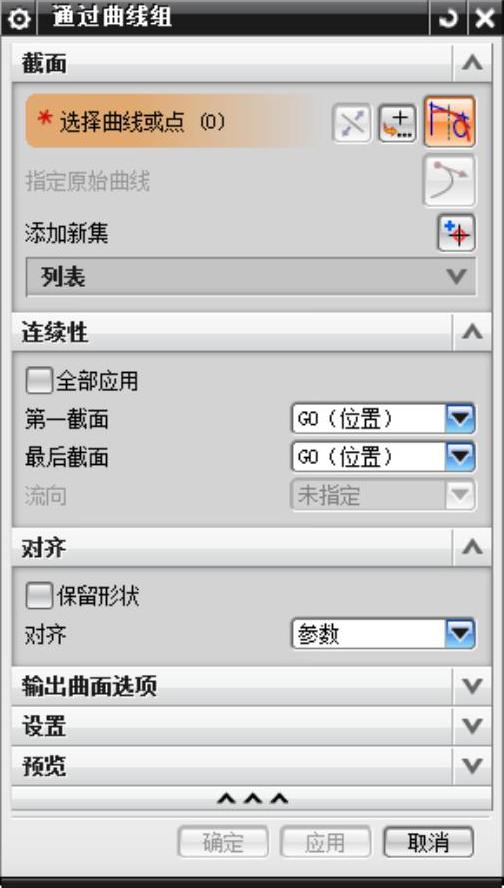Click the reverse direction icon
Screen dimensions: 504x888
point(351,122)
